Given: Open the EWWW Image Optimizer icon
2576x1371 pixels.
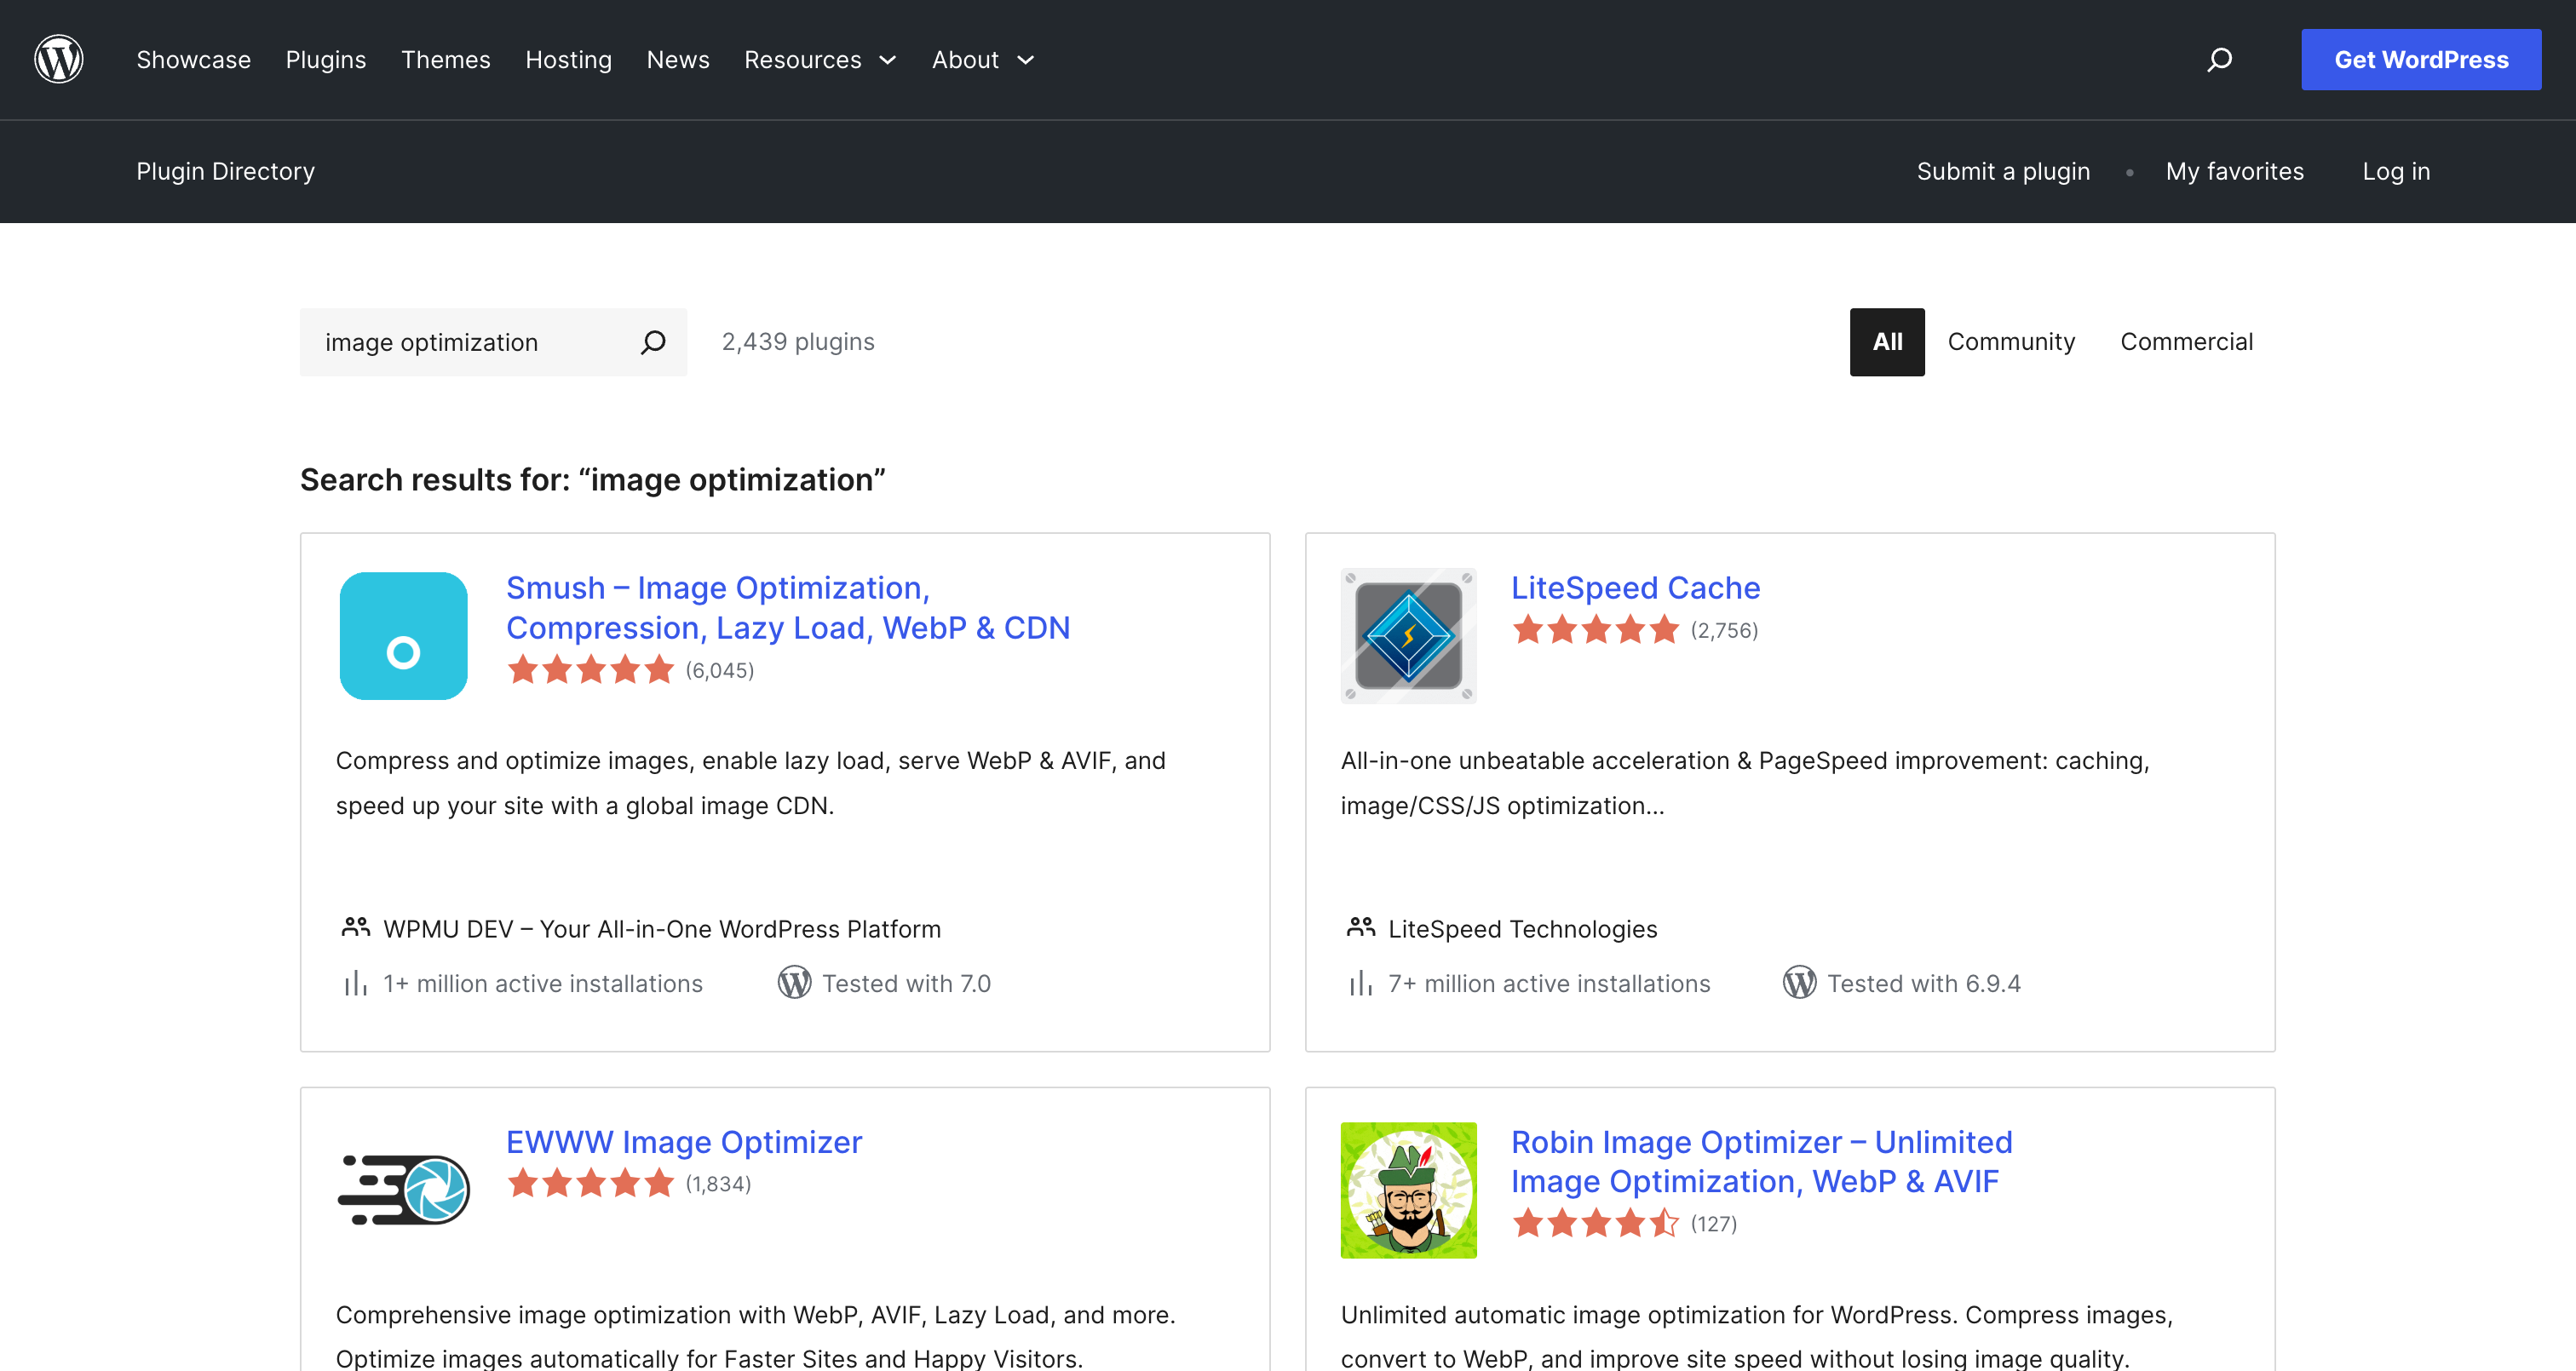Looking at the screenshot, I should 403,1190.
